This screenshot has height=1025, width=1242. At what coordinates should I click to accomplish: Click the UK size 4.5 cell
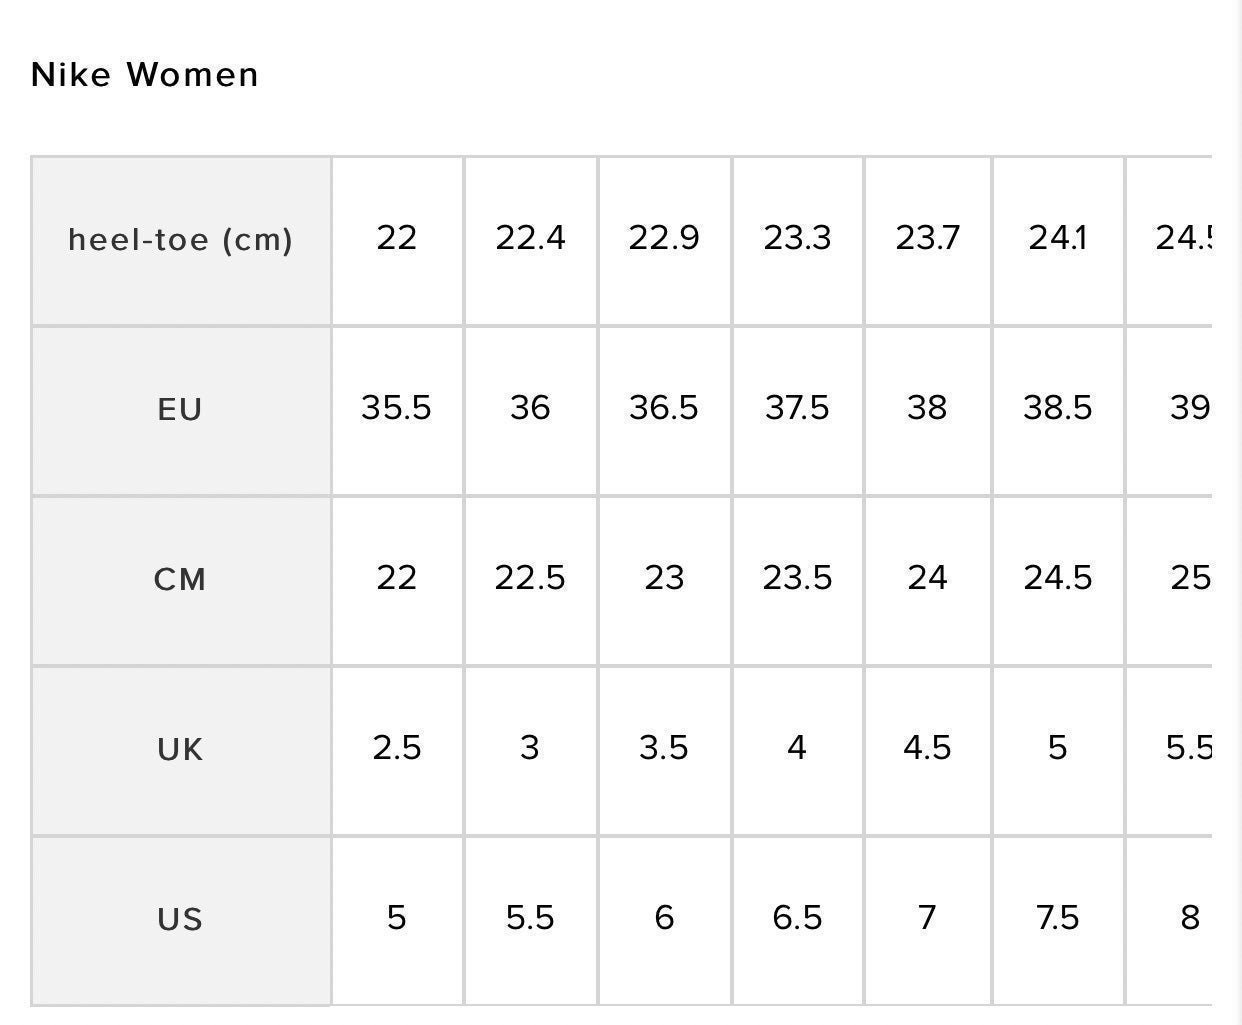pyautogui.click(x=928, y=751)
